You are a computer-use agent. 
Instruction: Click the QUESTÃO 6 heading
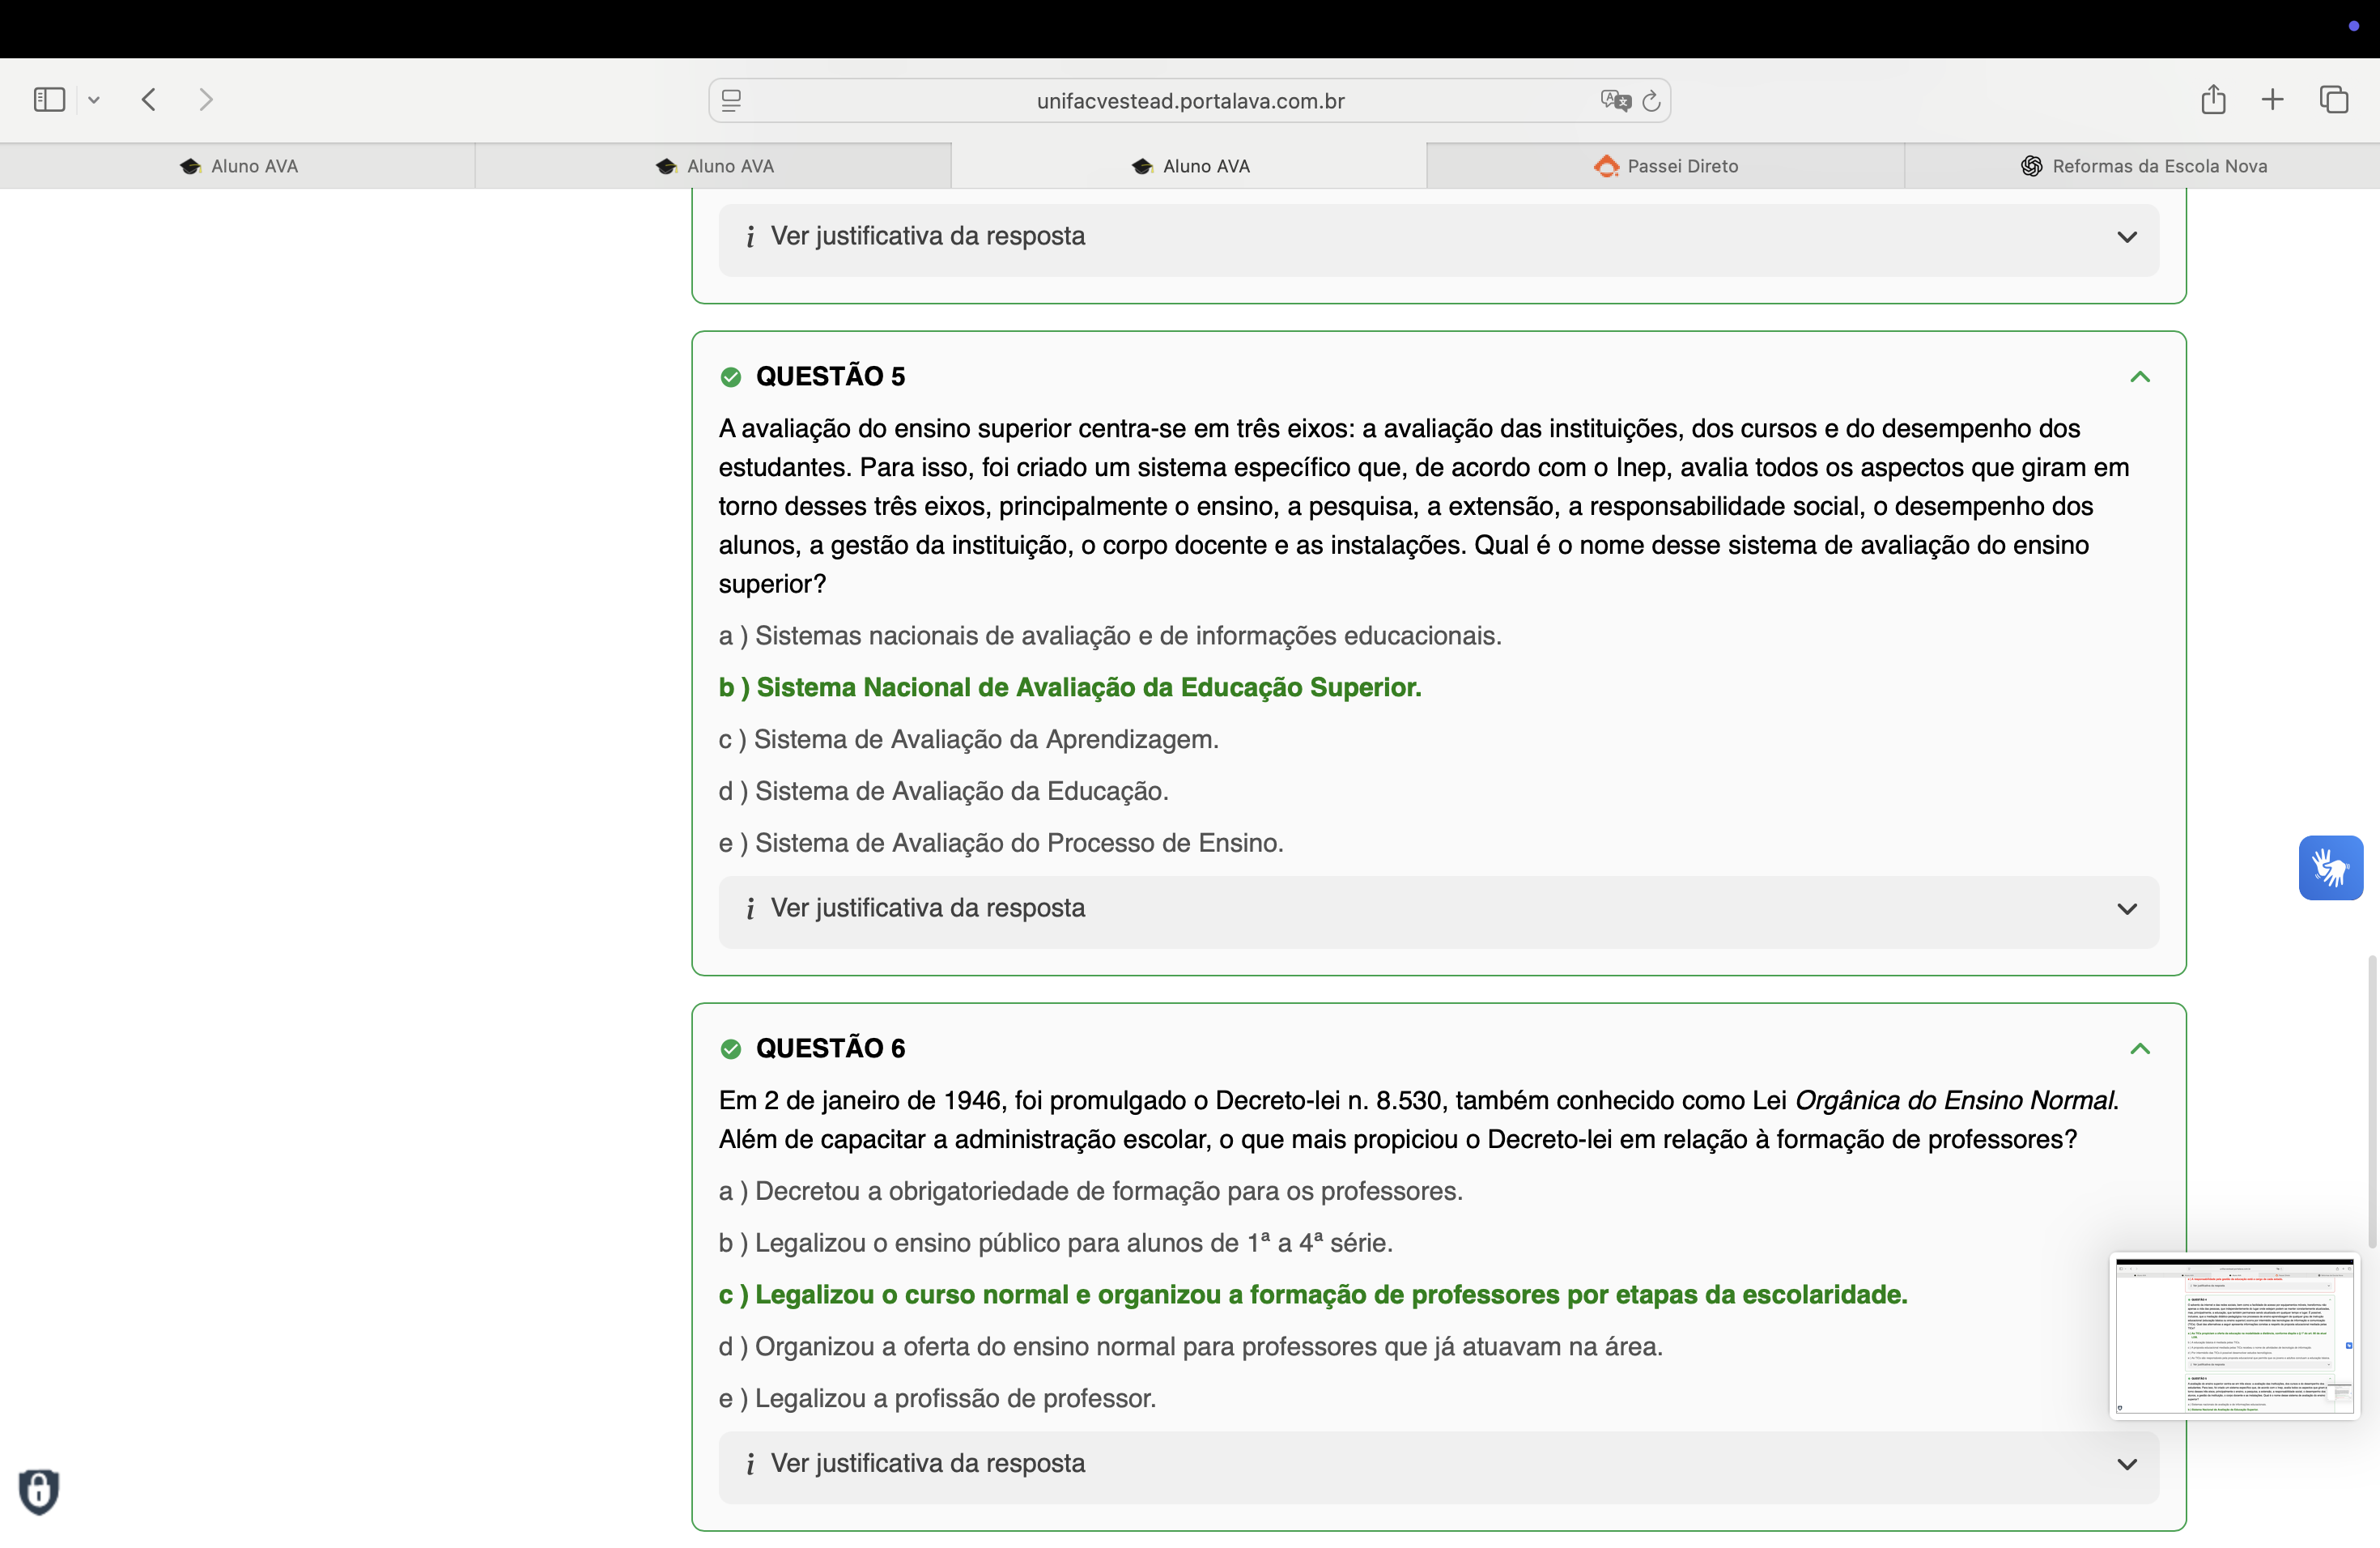(830, 1049)
